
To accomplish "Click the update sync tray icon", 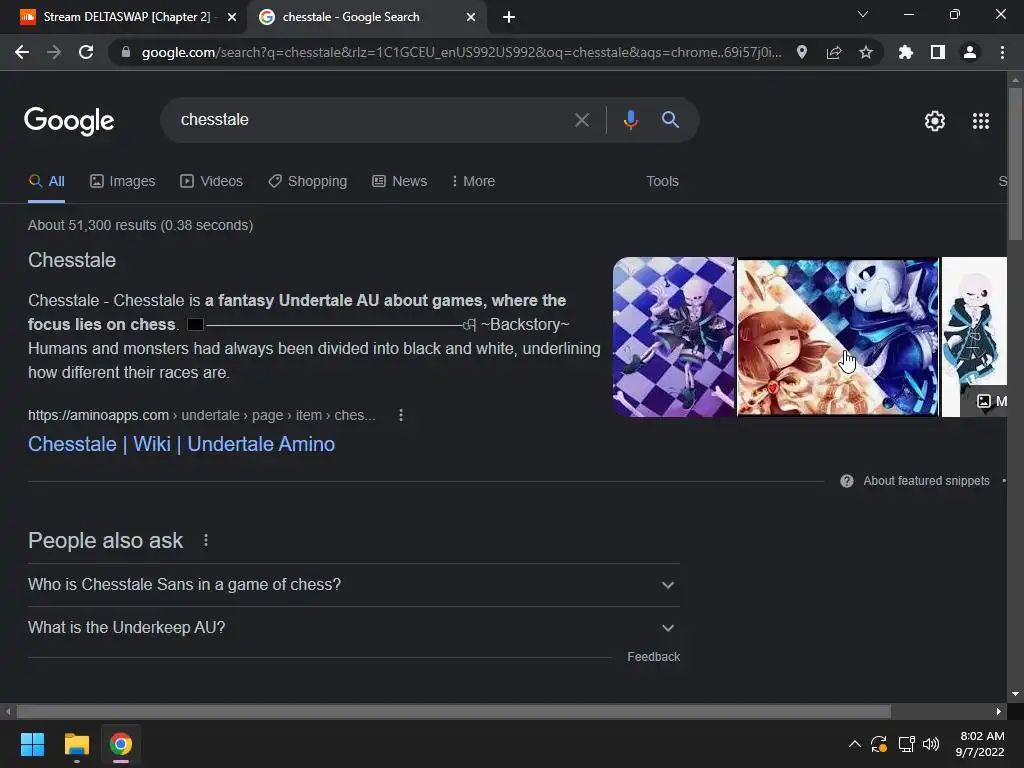I will (879, 744).
